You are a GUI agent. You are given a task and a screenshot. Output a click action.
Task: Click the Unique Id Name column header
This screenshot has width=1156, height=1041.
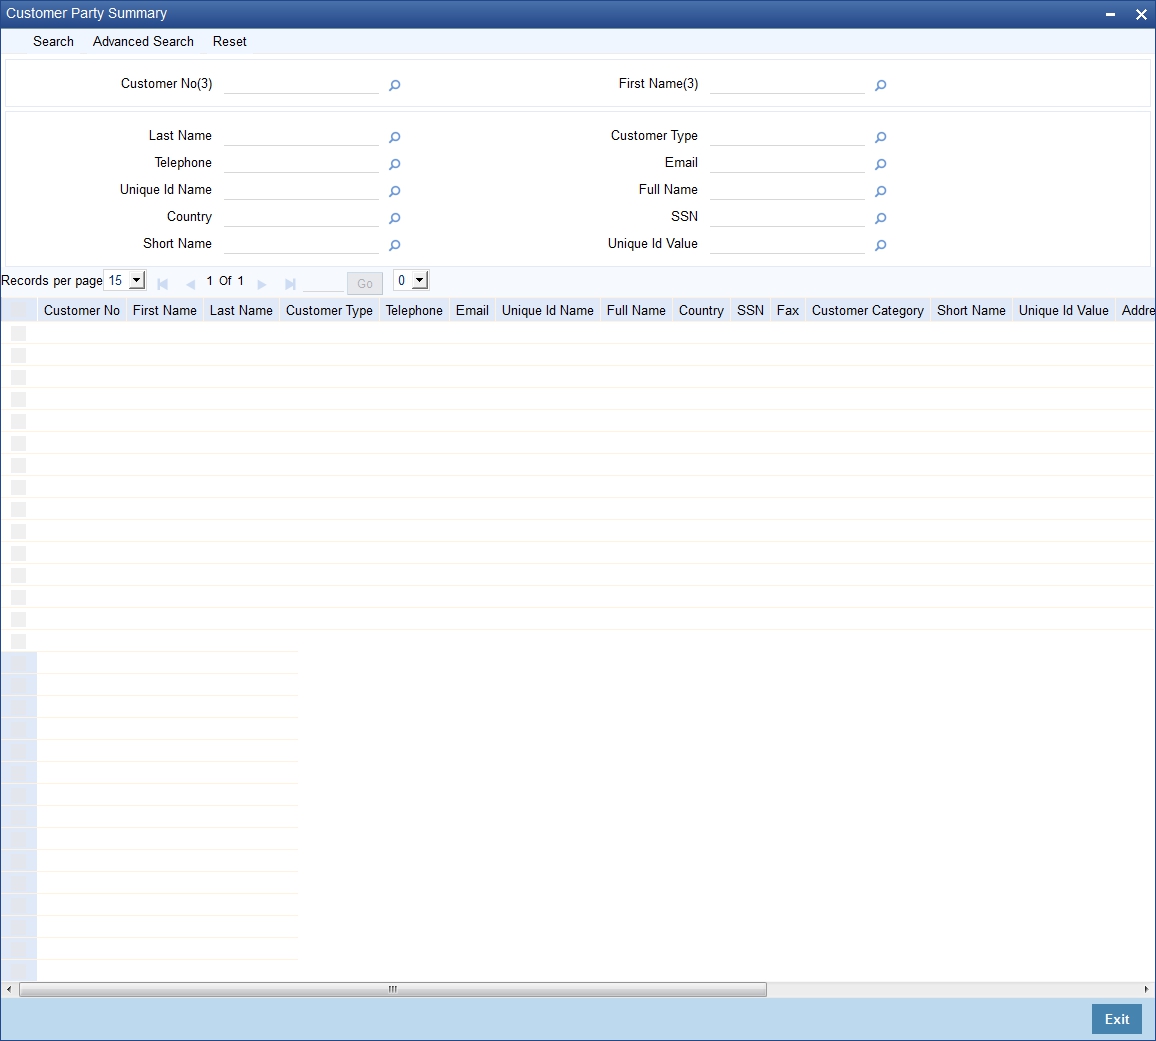[548, 310]
